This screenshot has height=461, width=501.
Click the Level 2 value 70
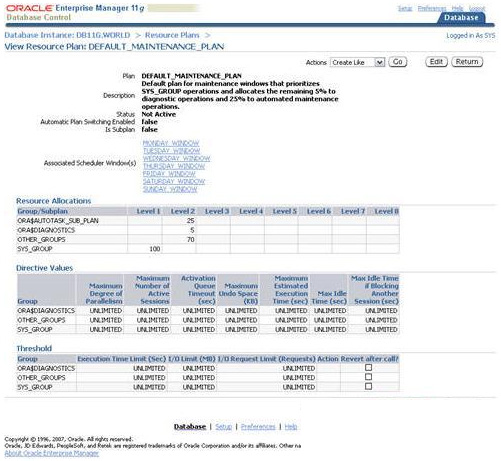[x=190, y=239]
